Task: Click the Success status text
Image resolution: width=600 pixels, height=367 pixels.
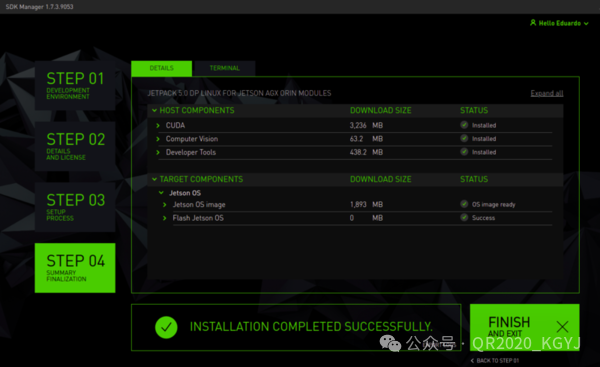Action: point(483,218)
